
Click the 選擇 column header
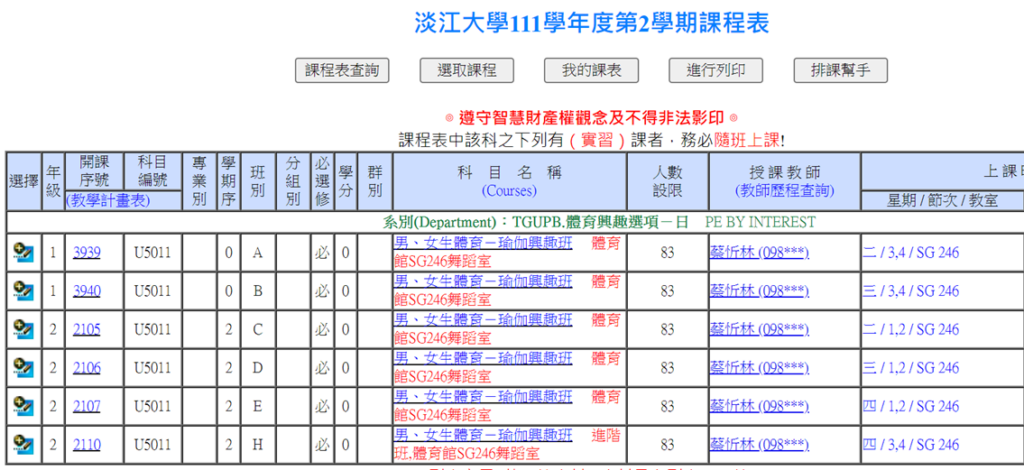[x=24, y=181]
